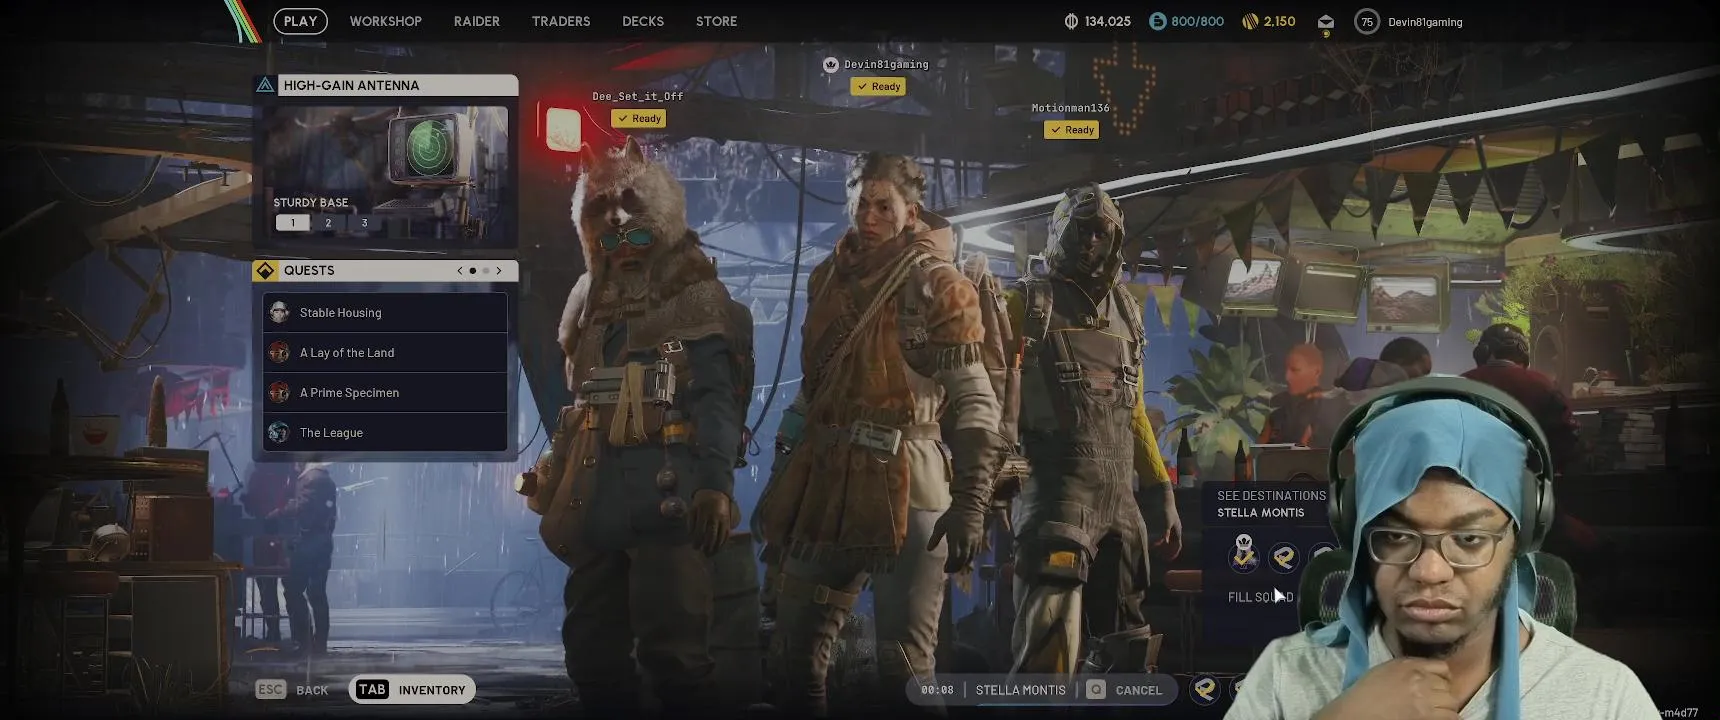Click The League trader portrait icon
Viewport: 1720px width, 720px height.
click(x=280, y=433)
